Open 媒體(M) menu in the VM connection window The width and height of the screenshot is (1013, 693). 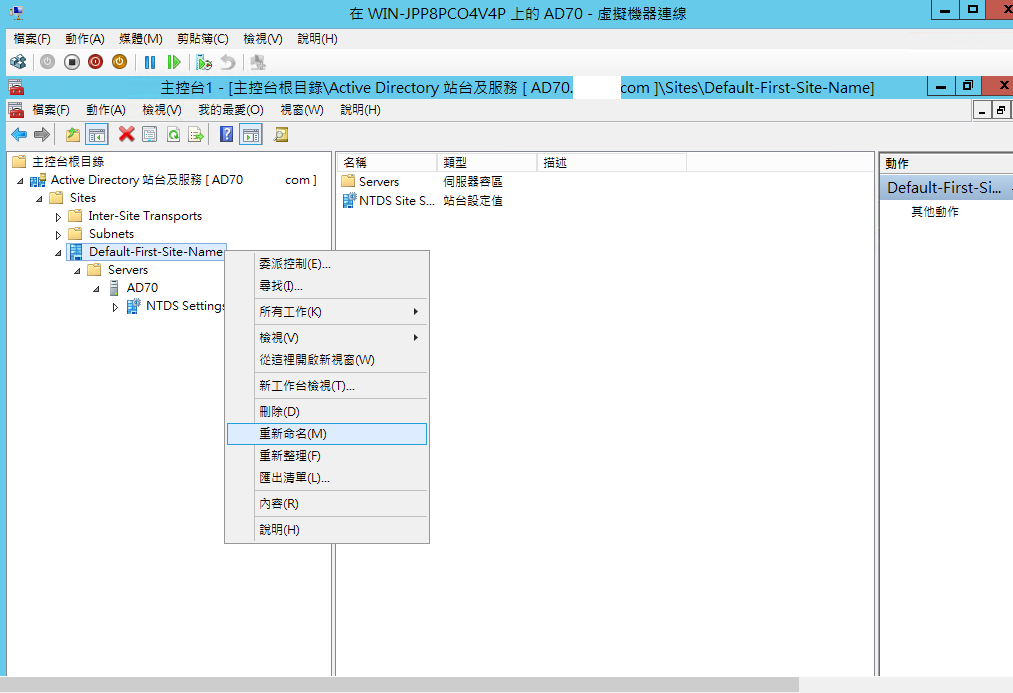click(141, 39)
